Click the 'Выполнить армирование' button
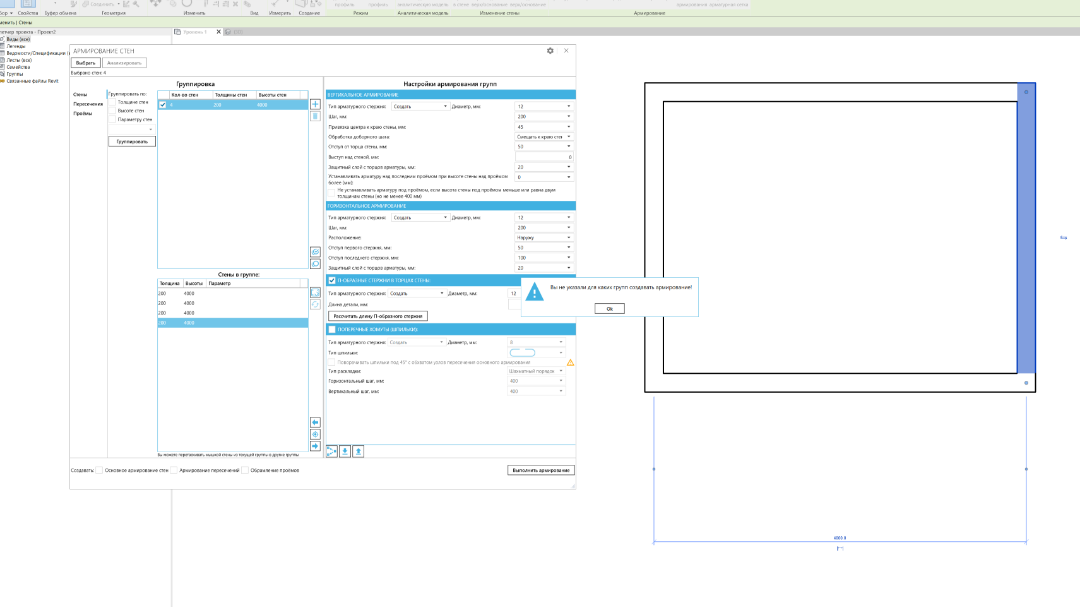 [541, 471]
